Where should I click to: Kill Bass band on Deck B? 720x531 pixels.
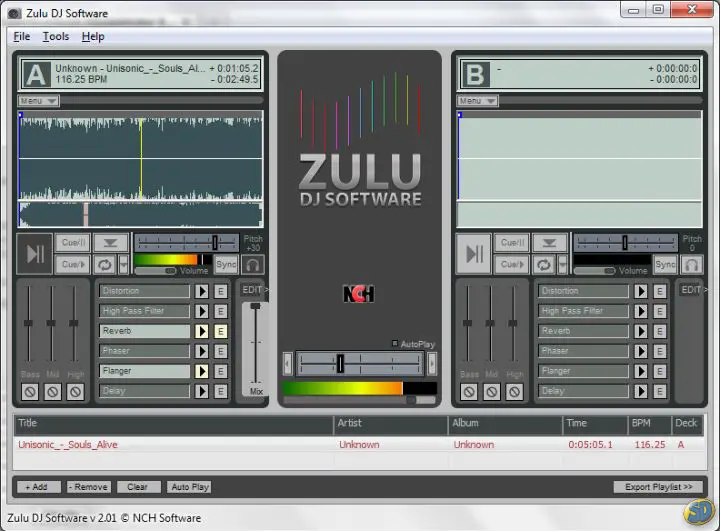[x=469, y=392]
